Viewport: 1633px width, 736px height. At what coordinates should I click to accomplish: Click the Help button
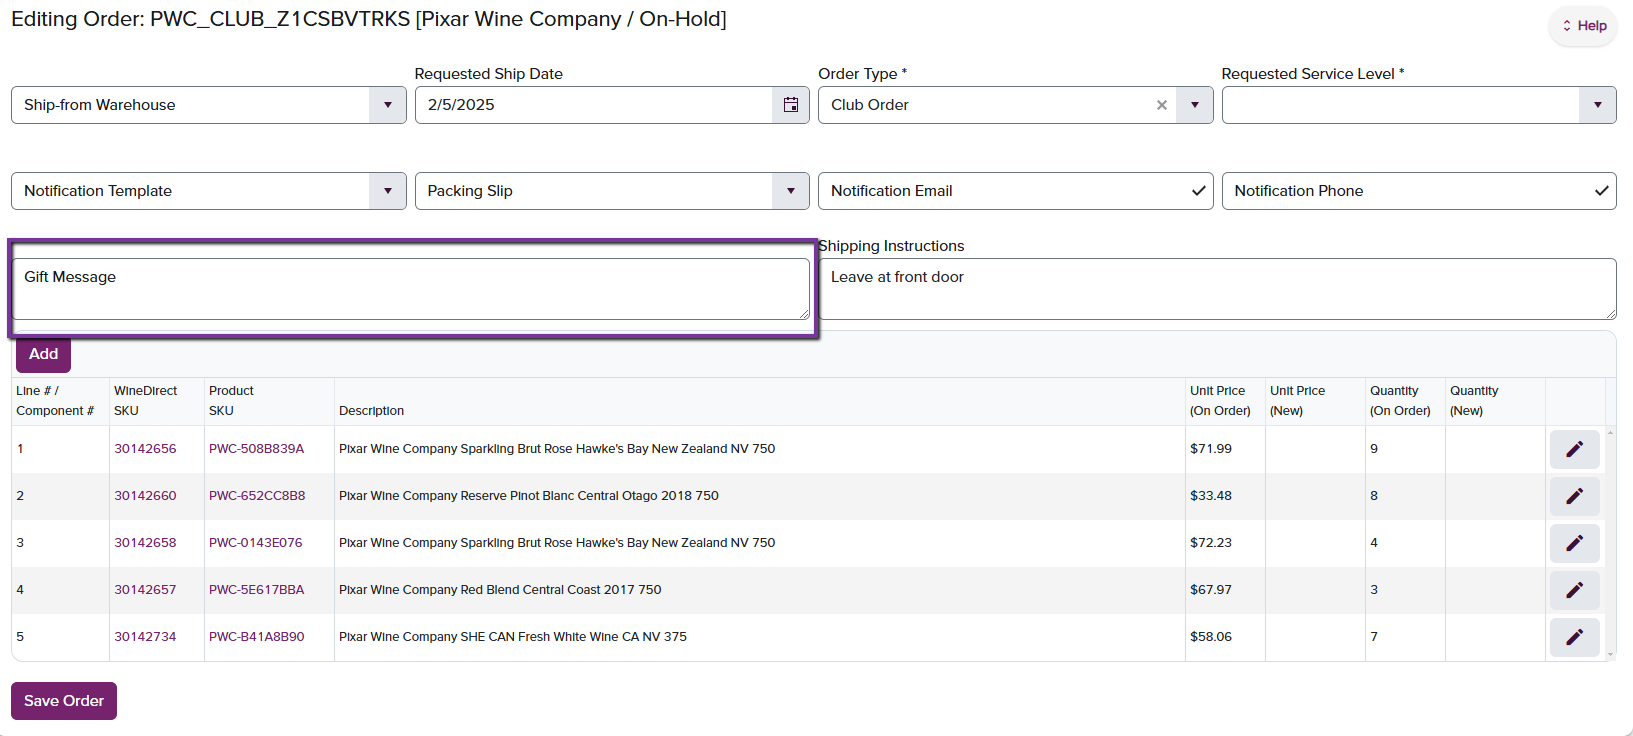pyautogui.click(x=1584, y=26)
